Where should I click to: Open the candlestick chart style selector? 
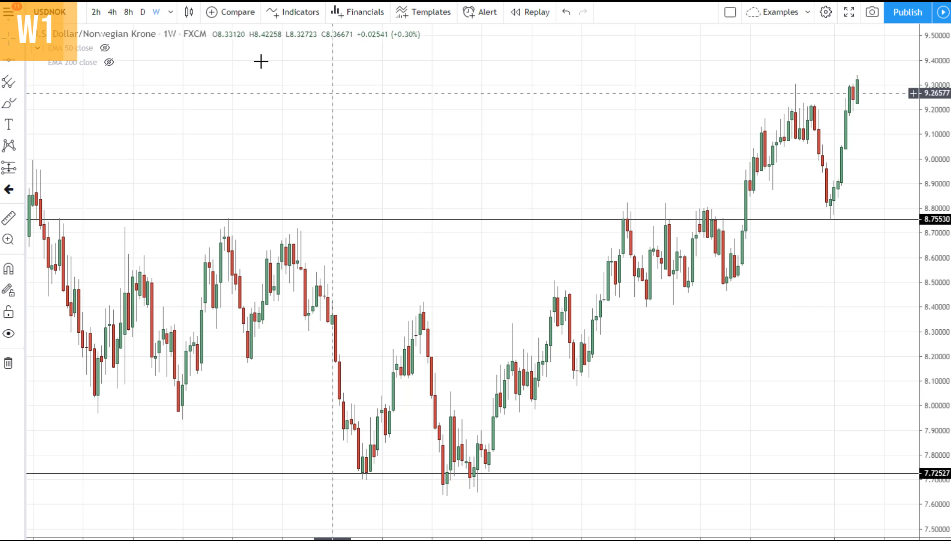click(x=188, y=12)
